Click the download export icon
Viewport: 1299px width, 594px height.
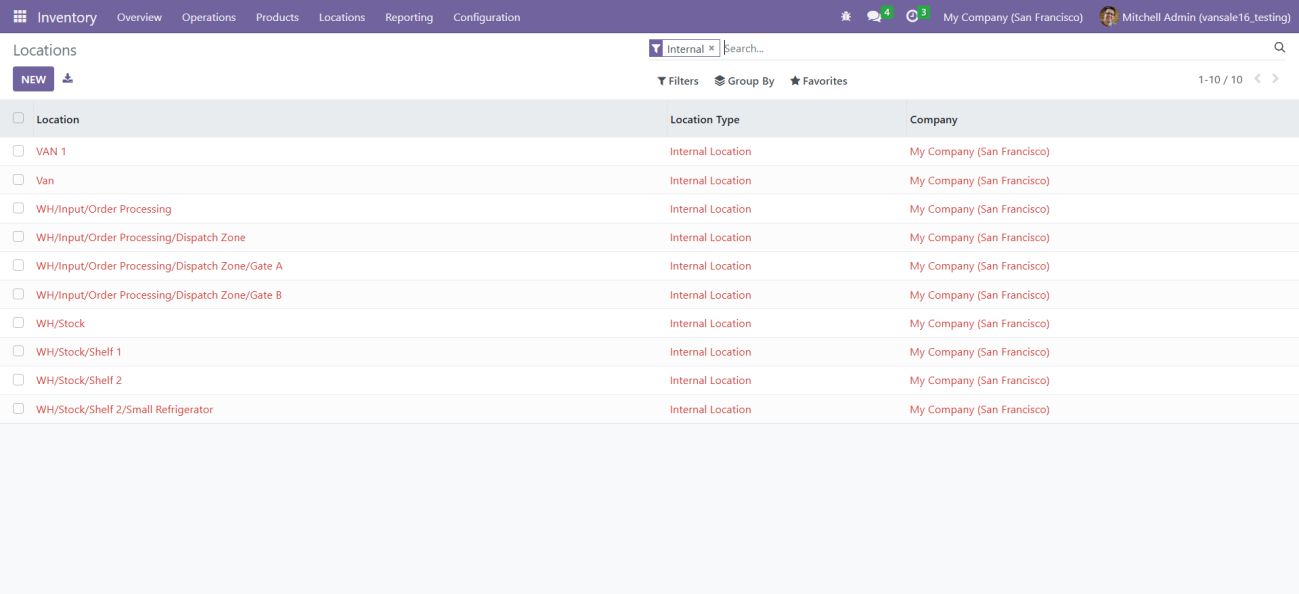pos(68,79)
